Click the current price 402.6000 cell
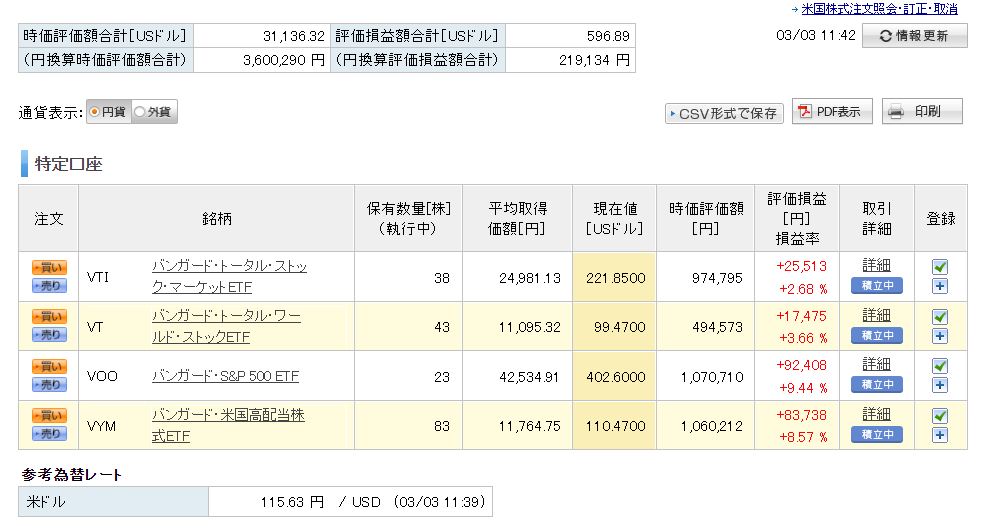The width and height of the screenshot is (998, 524). click(x=615, y=376)
